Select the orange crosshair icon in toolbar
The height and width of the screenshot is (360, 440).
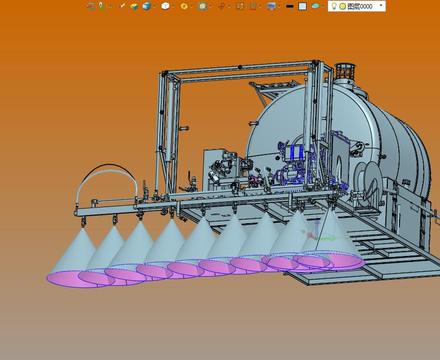point(221,6)
